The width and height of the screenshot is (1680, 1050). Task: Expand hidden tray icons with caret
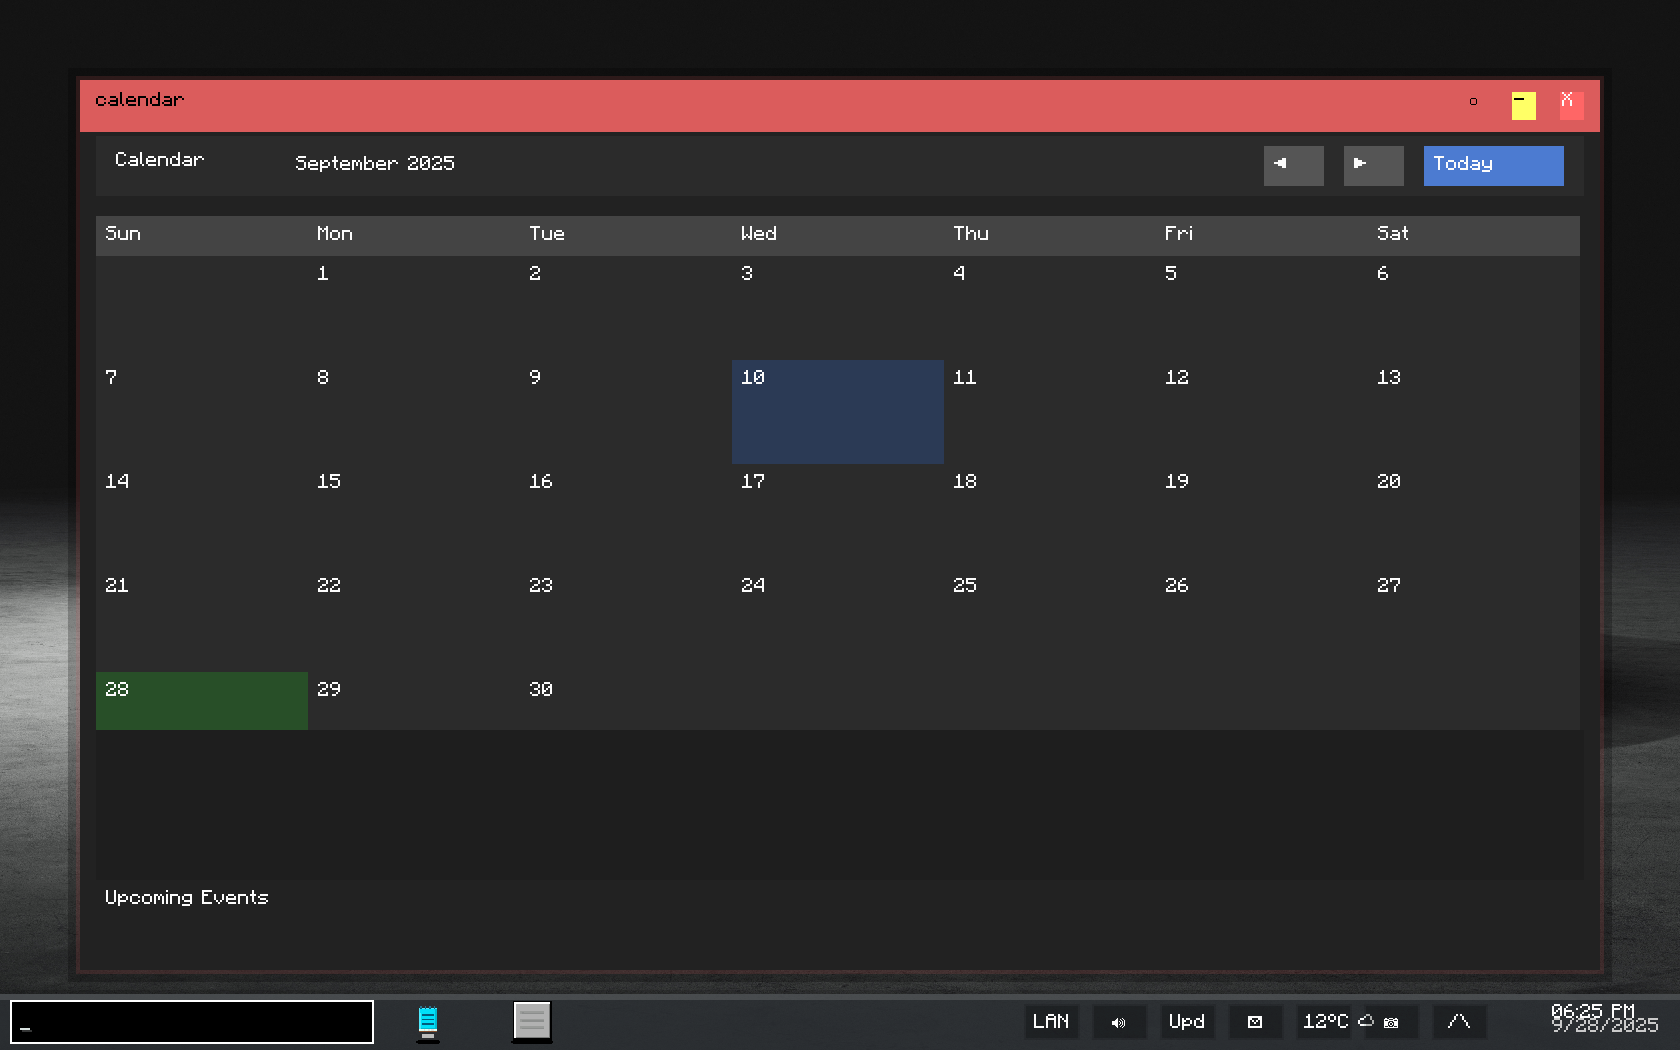pos(1459,1021)
